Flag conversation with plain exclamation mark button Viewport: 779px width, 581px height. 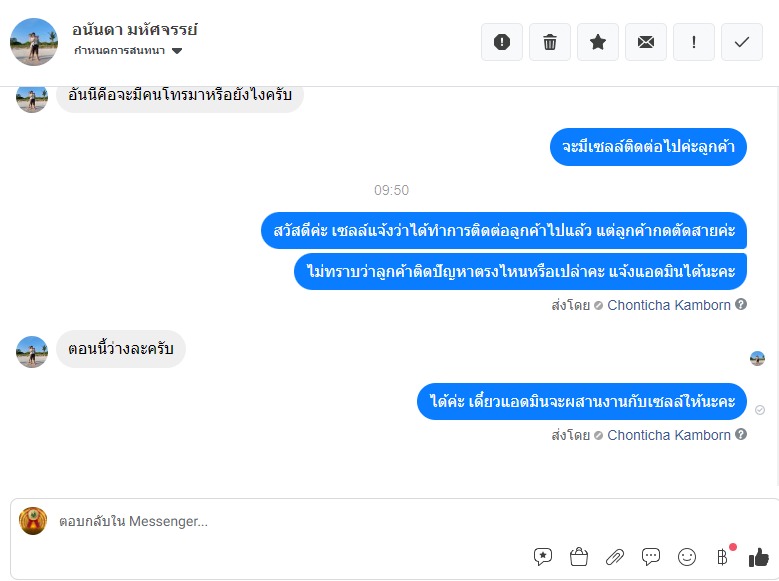(x=694, y=42)
